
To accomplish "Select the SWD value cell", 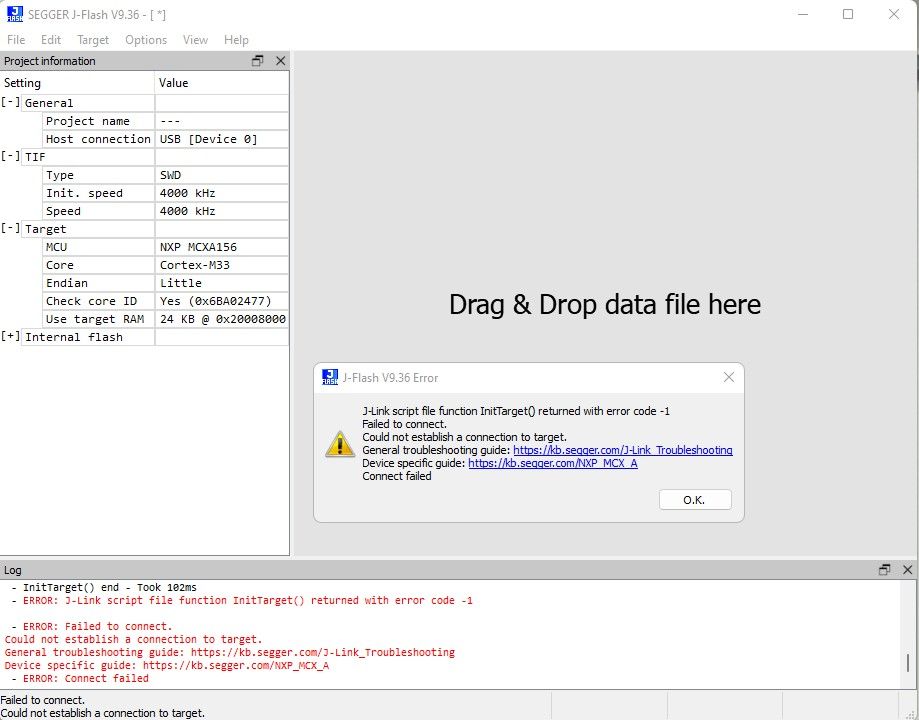I will pyautogui.click(x=222, y=175).
